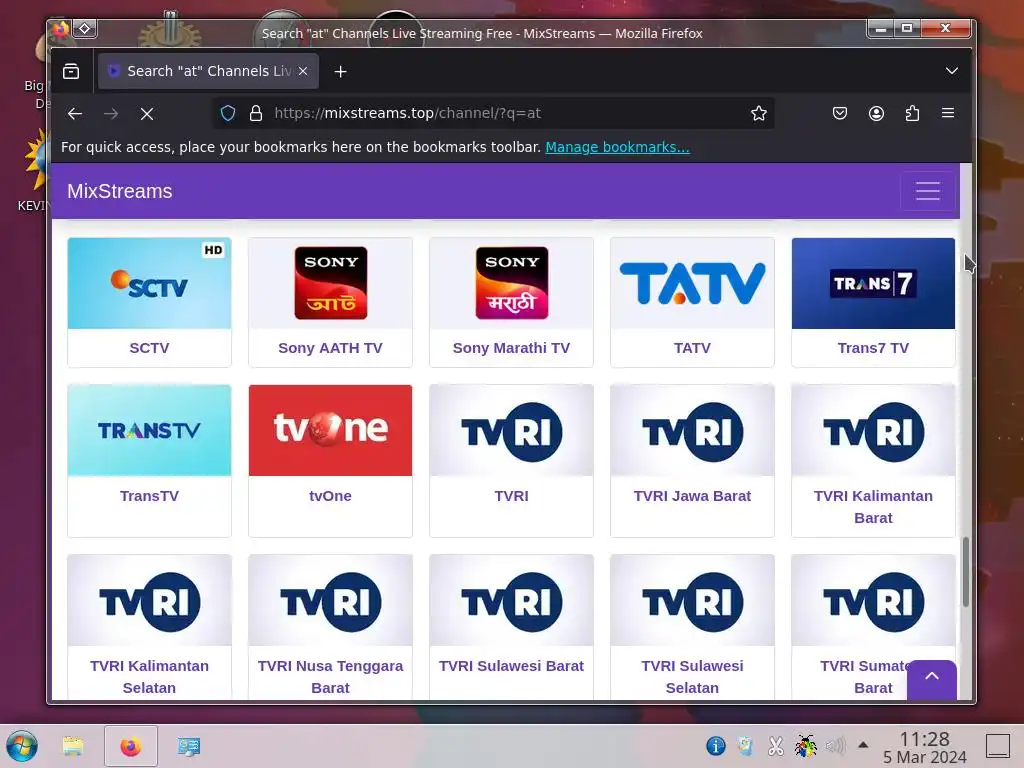
Task: Show site security padlock info
Action: [x=256, y=114]
